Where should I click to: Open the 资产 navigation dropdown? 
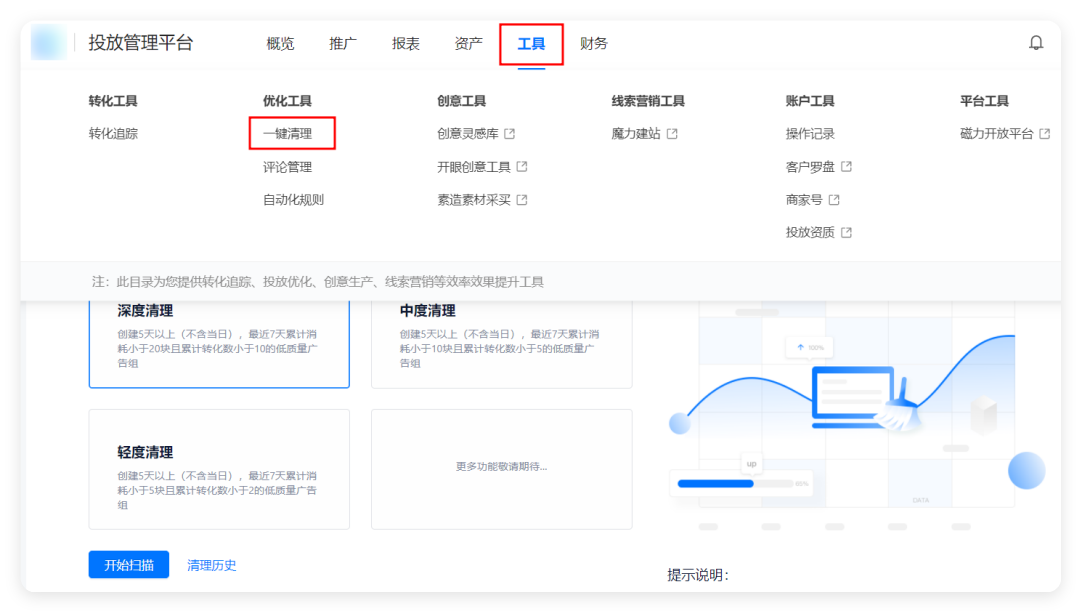468,43
